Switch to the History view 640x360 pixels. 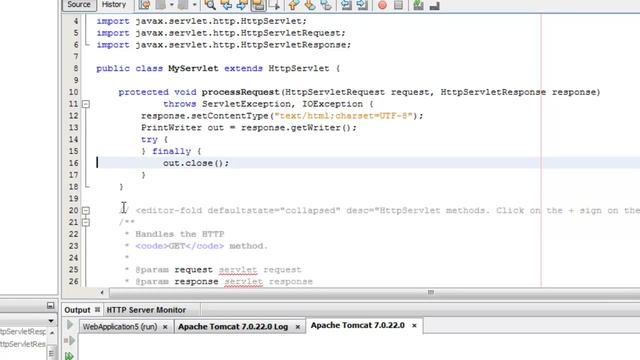(x=114, y=4)
